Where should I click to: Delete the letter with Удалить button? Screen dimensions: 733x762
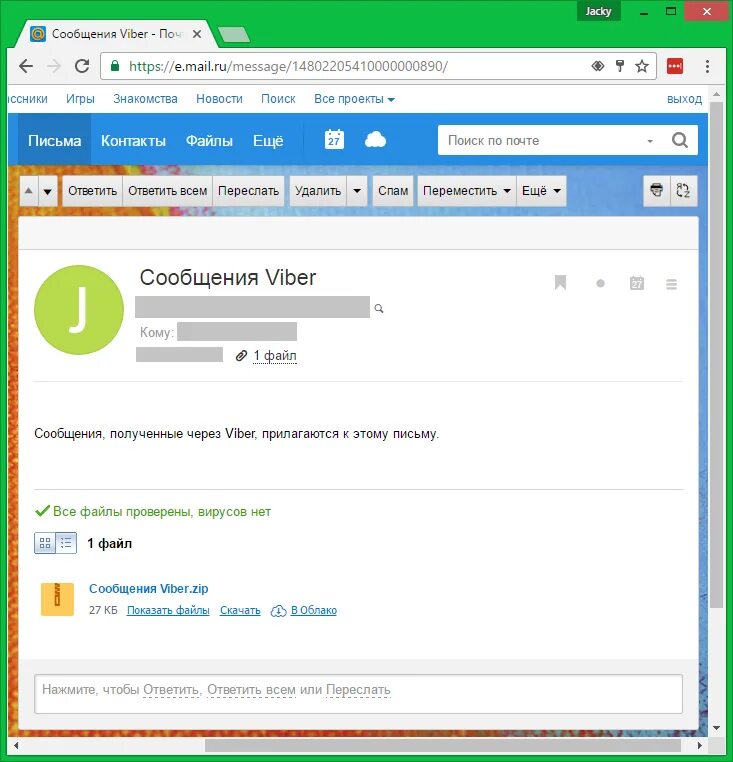(x=318, y=191)
